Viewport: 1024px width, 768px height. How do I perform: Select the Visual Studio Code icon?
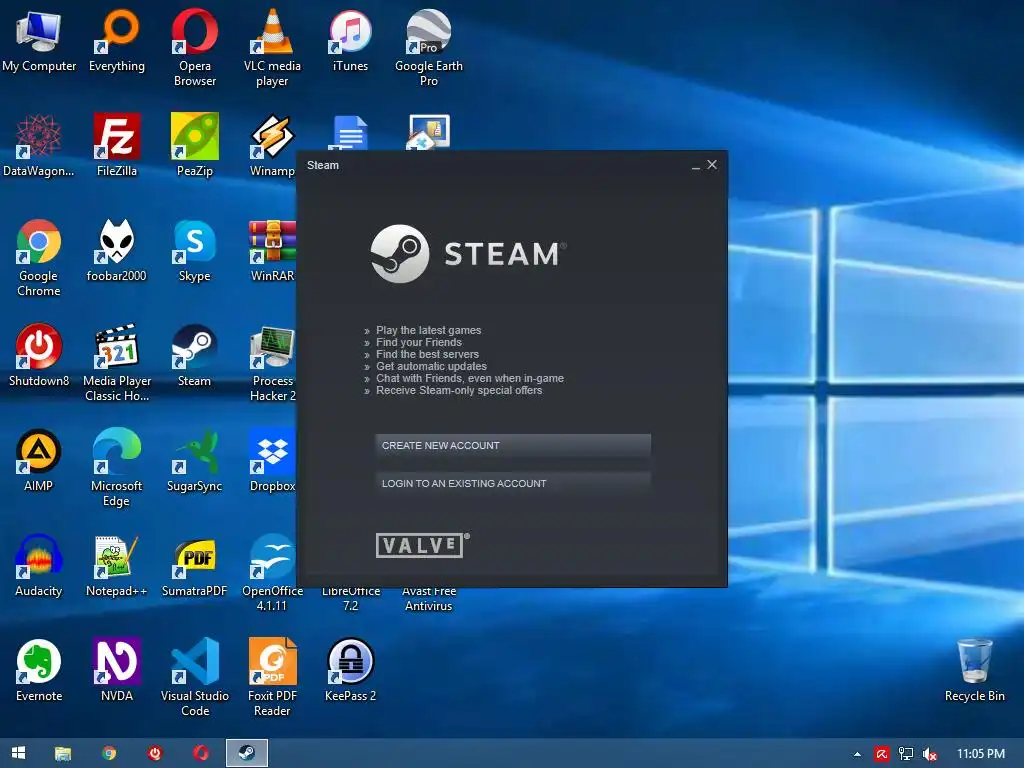point(195,678)
